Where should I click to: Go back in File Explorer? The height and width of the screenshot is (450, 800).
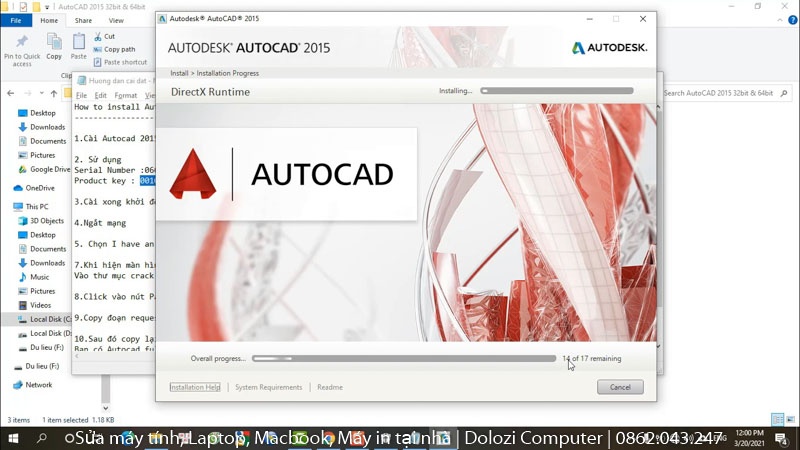point(11,93)
